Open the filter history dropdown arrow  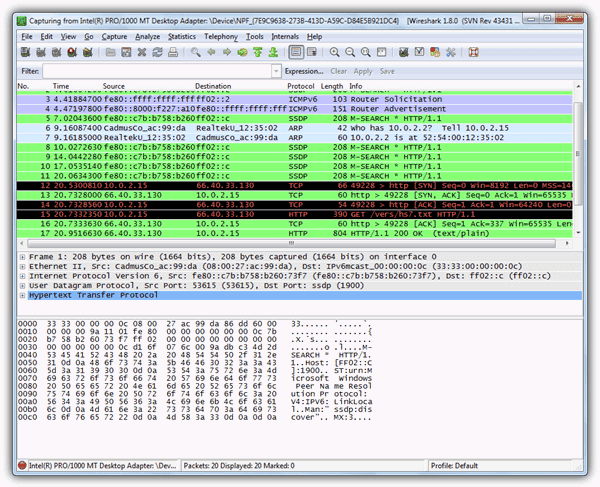pos(276,71)
